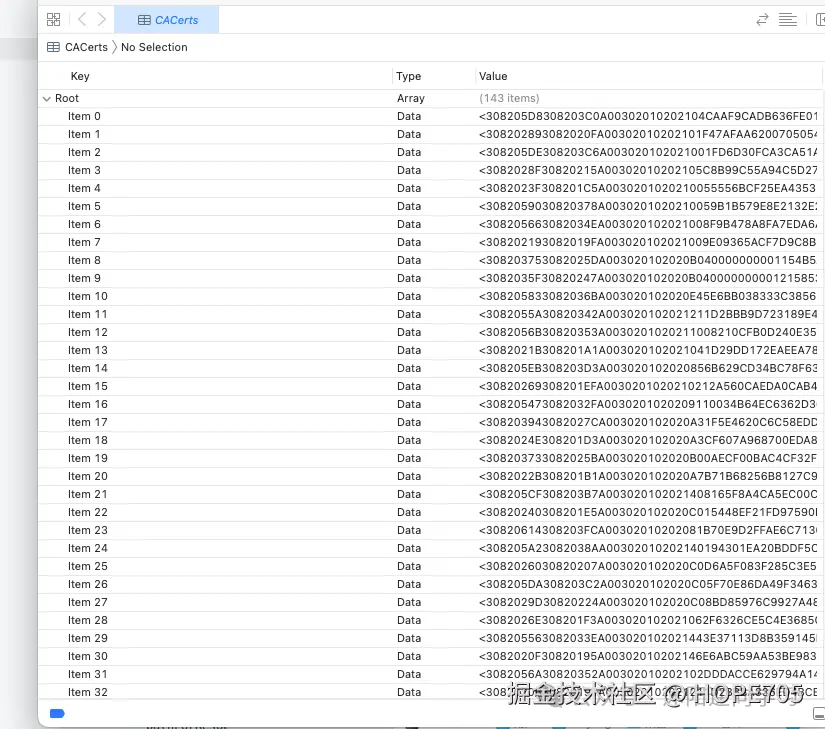Select the Item 13 row
This screenshot has height=729, width=825.
pos(430,350)
